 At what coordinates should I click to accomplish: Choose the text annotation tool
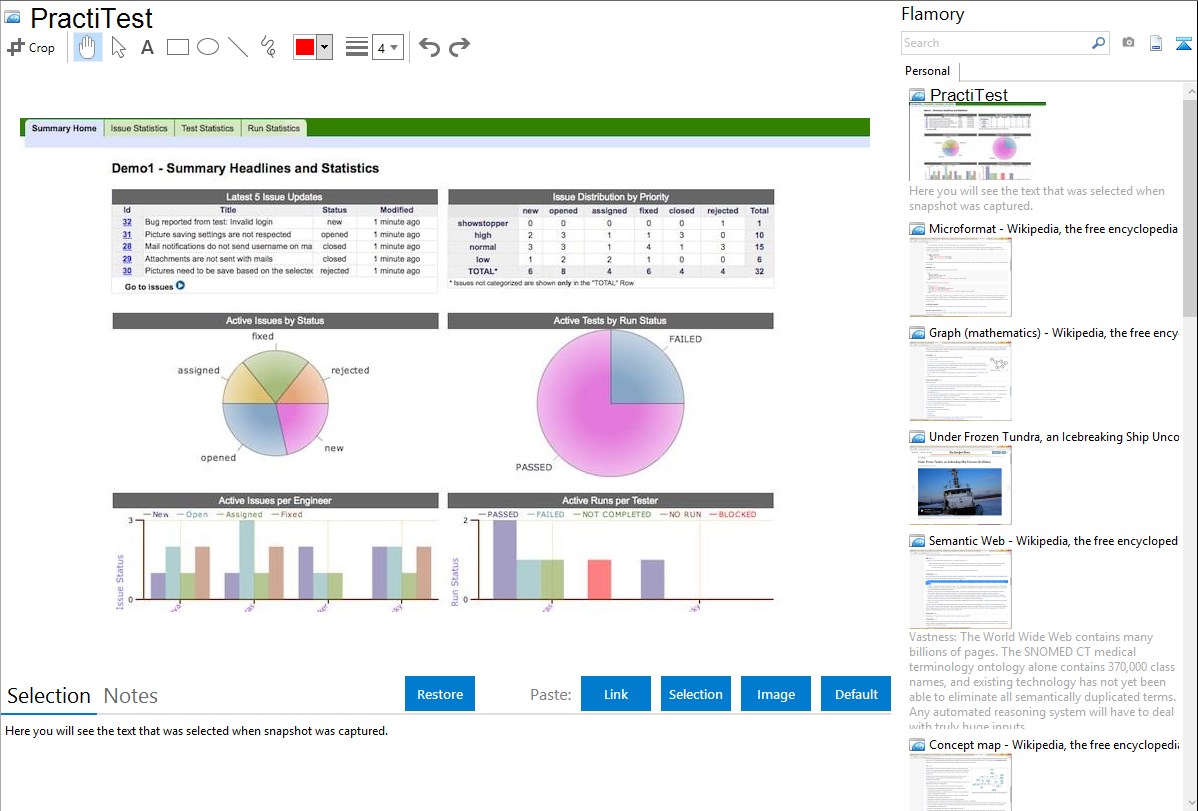[147, 47]
